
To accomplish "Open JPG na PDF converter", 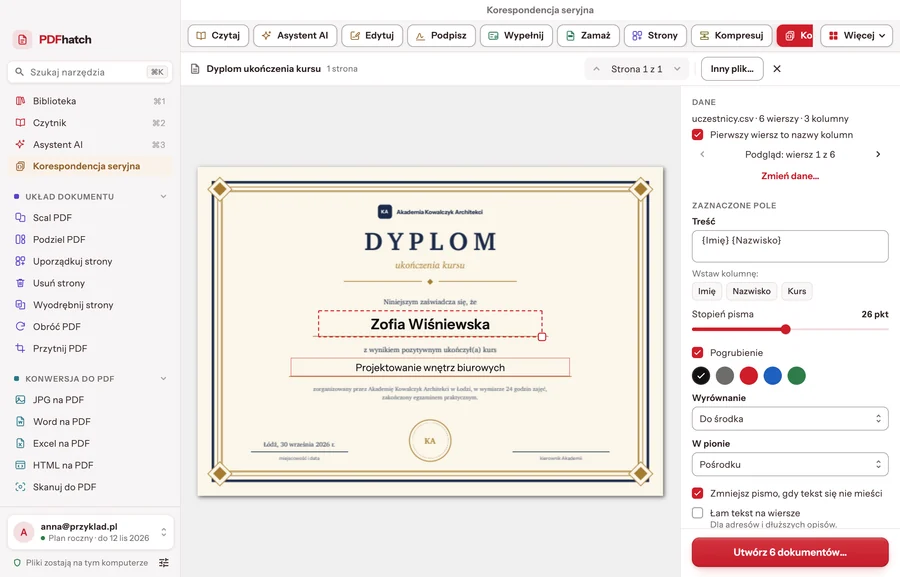I will point(90,400).
